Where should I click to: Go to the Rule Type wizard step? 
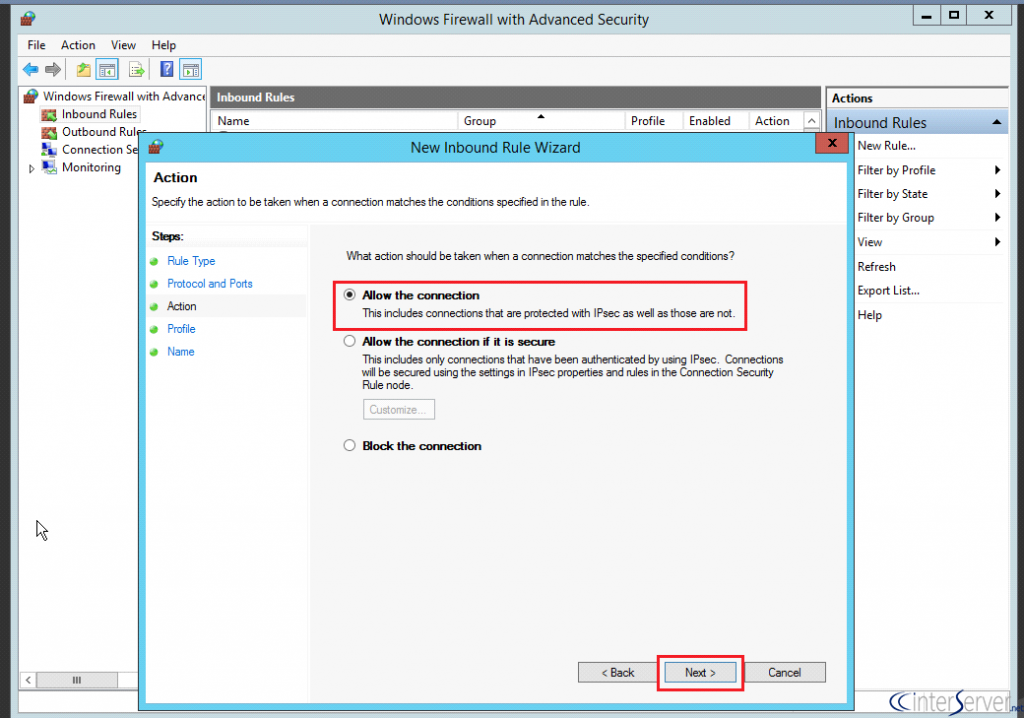[x=191, y=261]
